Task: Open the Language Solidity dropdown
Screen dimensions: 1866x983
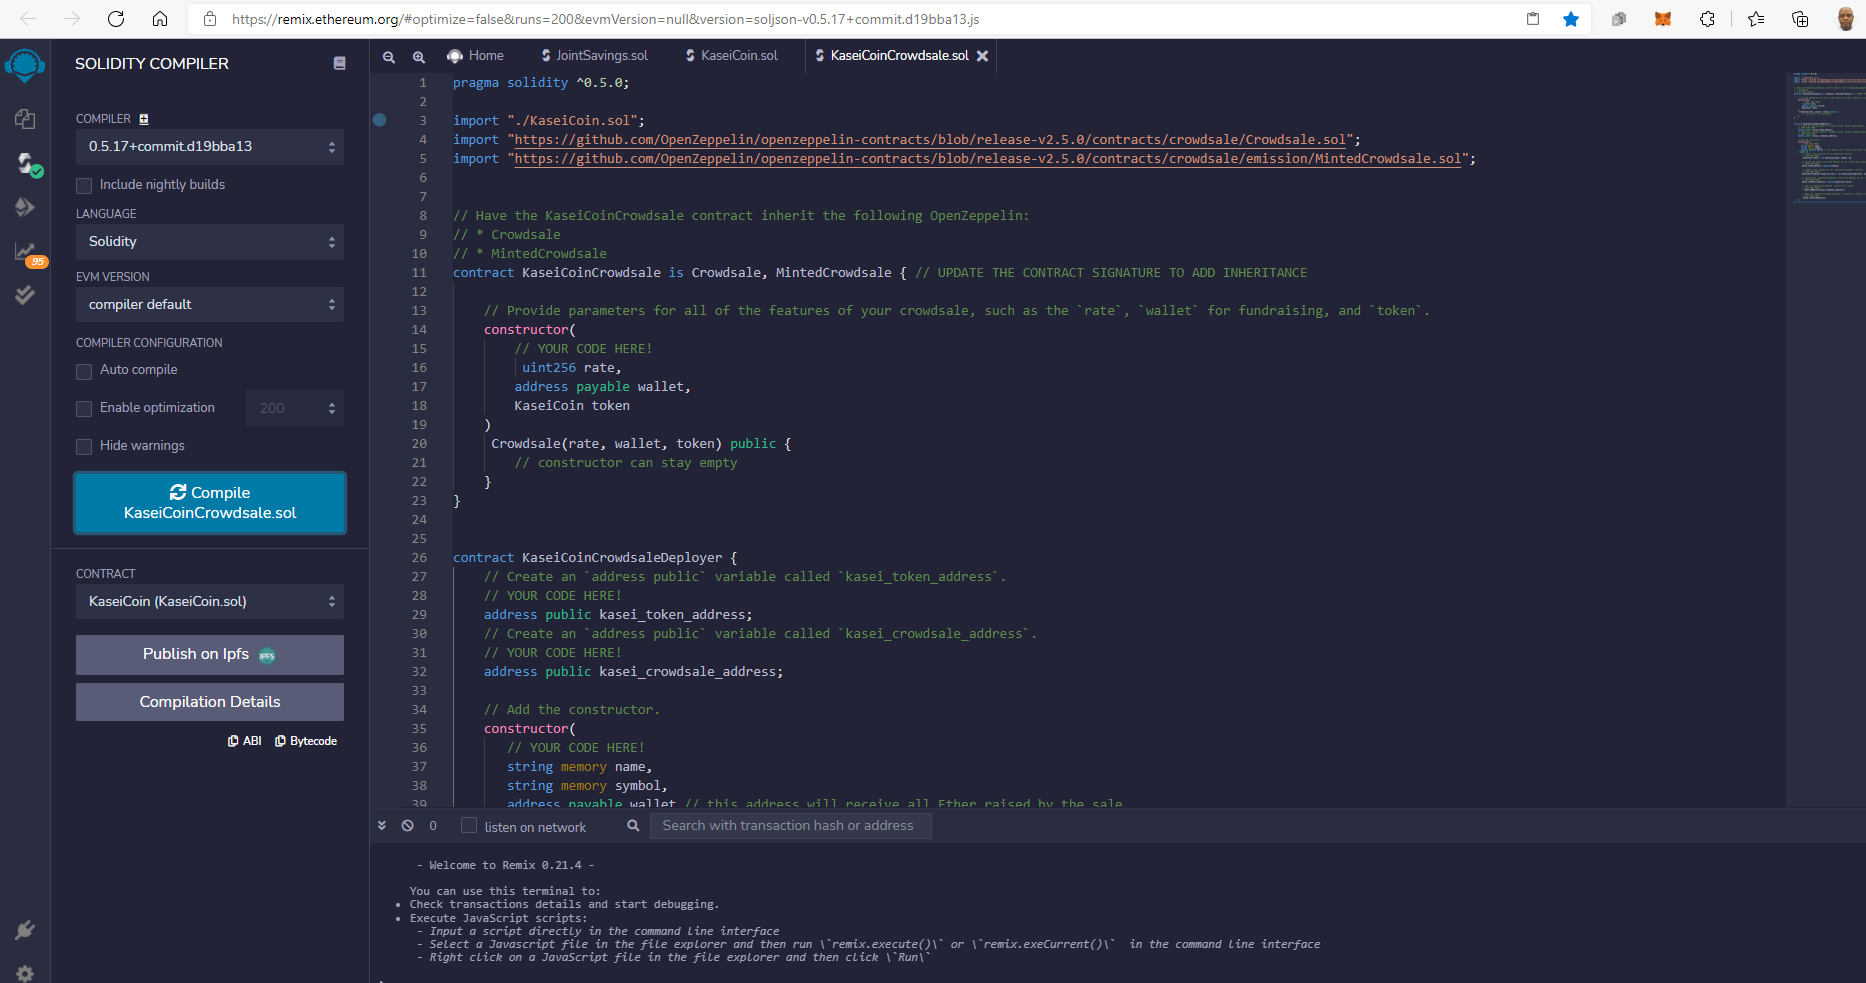Action: click(210, 242)
